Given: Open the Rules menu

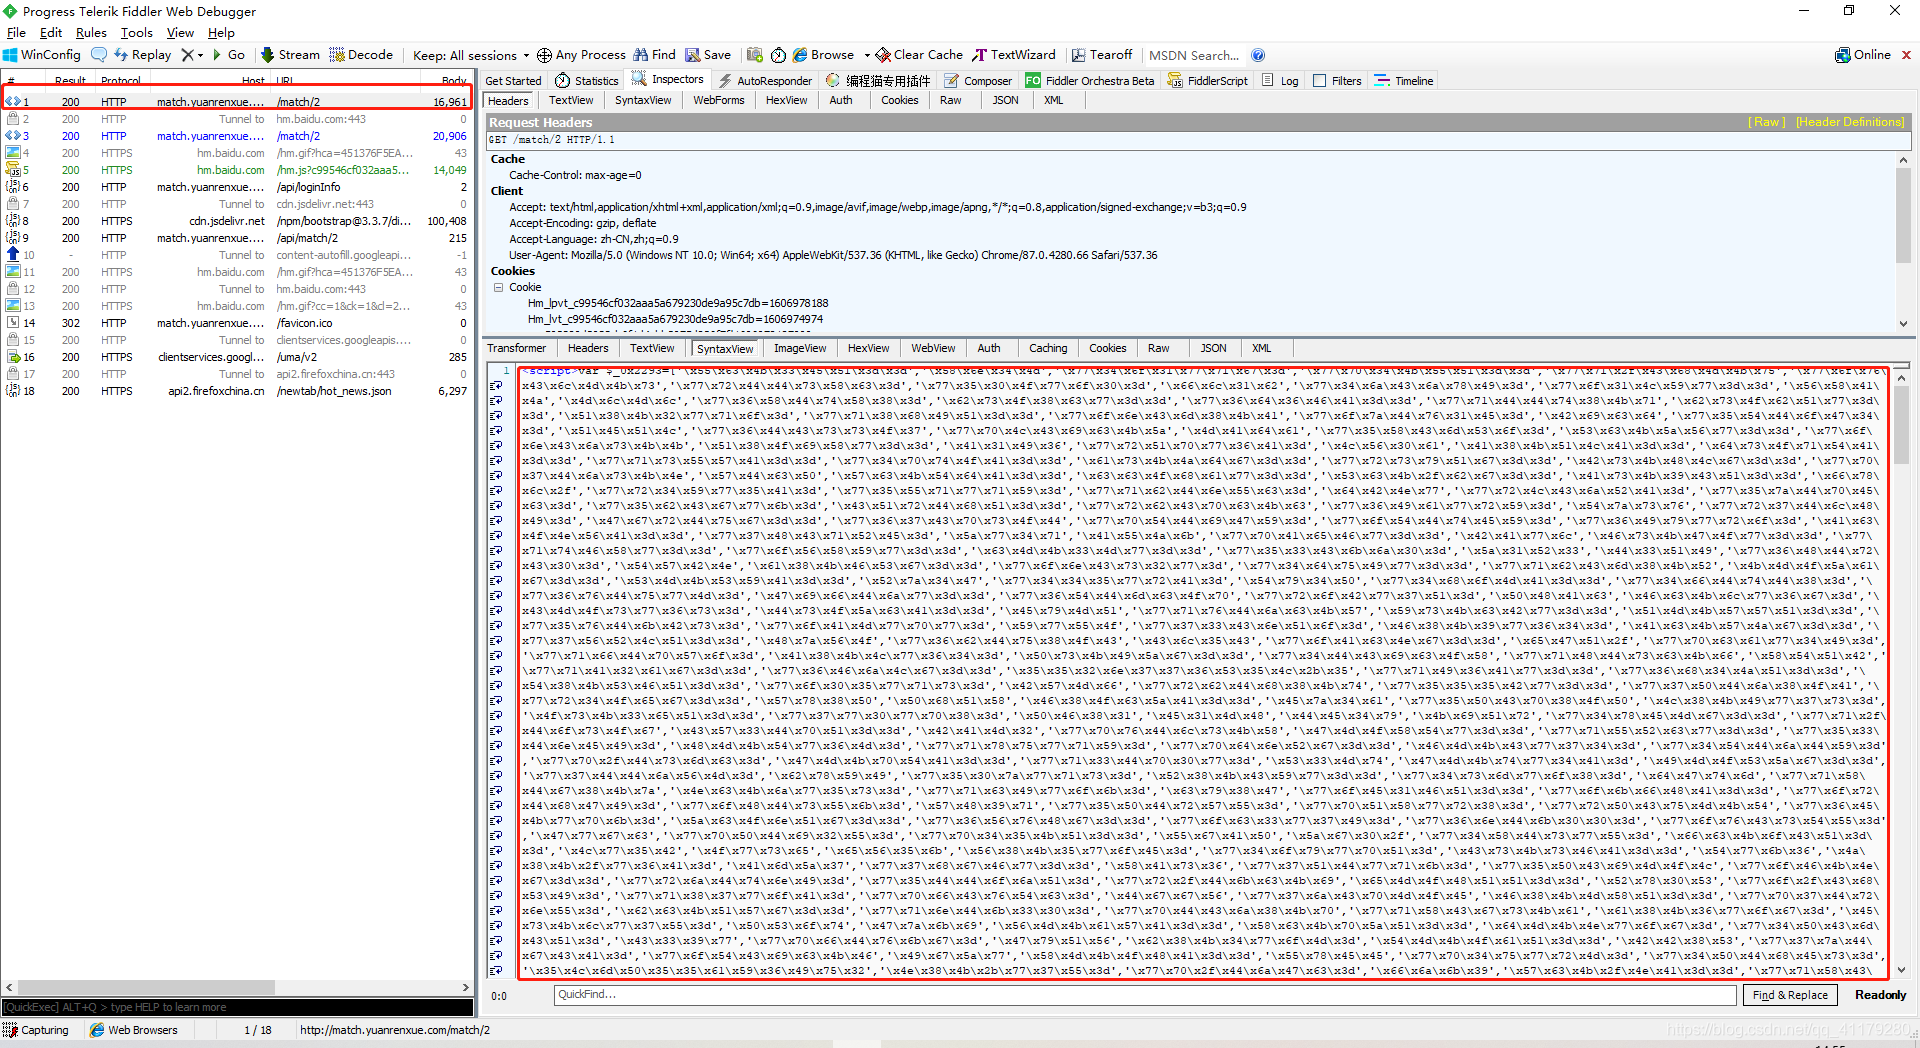Looking at the screenshot, I should click(91, 33).
